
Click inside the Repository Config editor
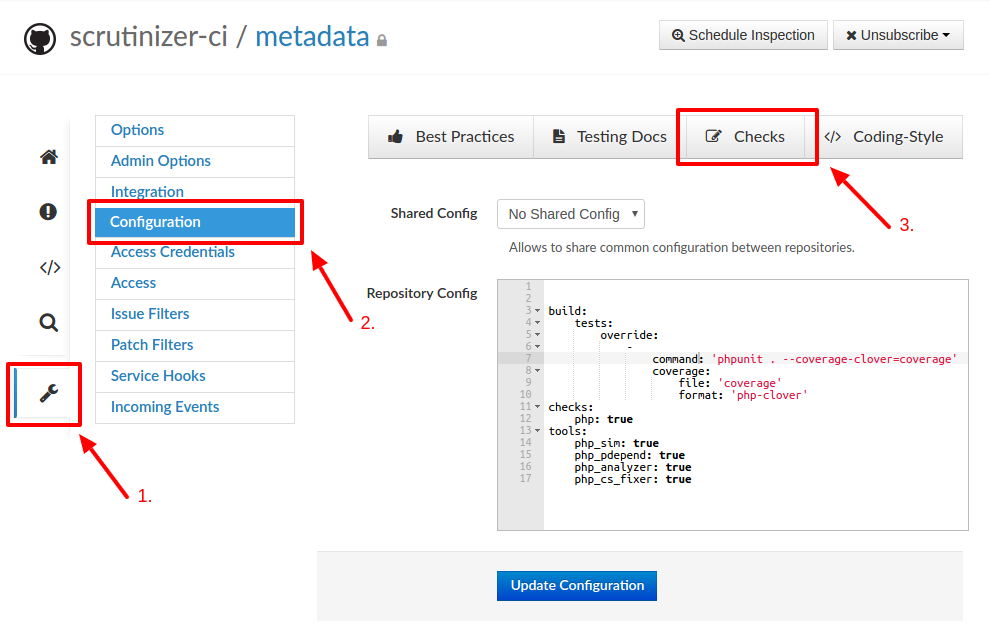[732, 405]
